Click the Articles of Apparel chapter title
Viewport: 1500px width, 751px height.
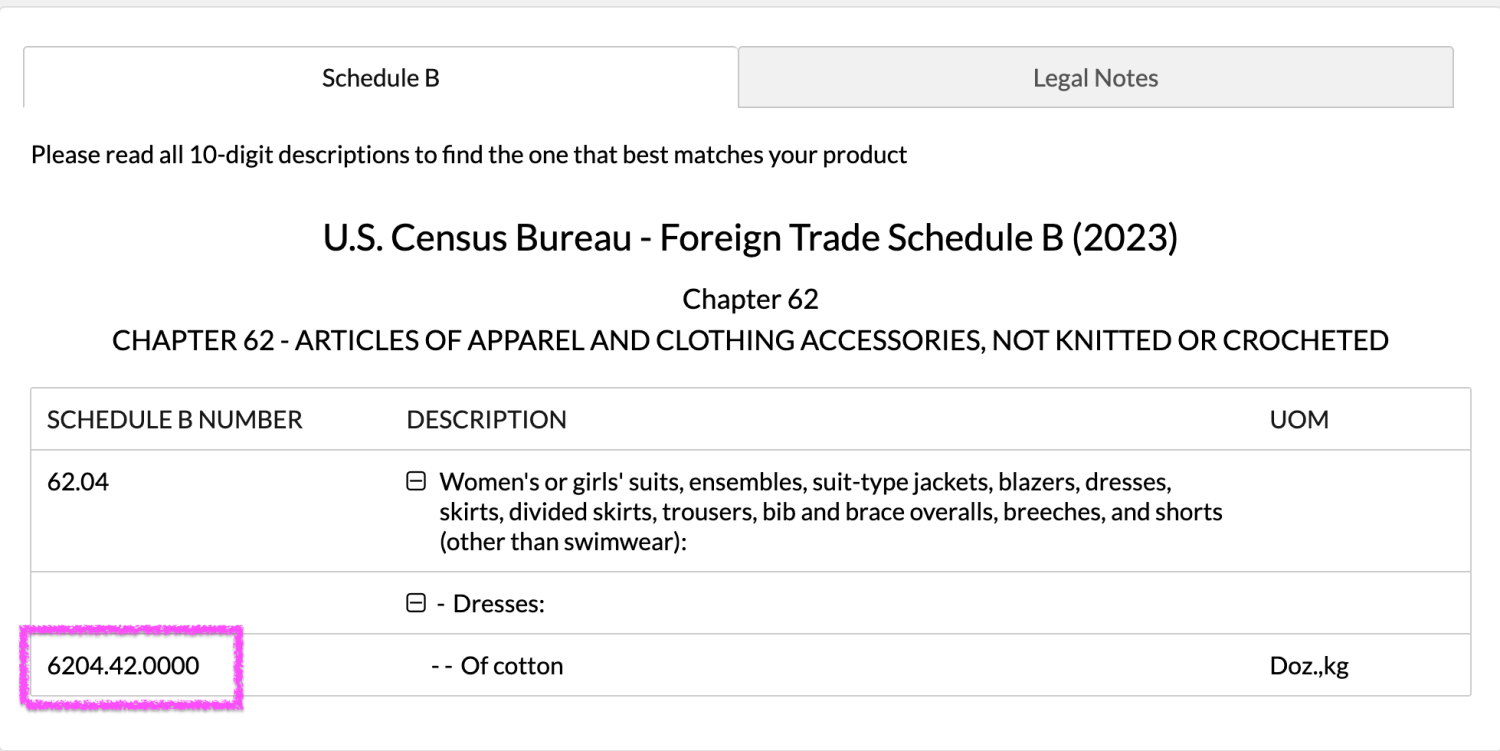point(750,340)
